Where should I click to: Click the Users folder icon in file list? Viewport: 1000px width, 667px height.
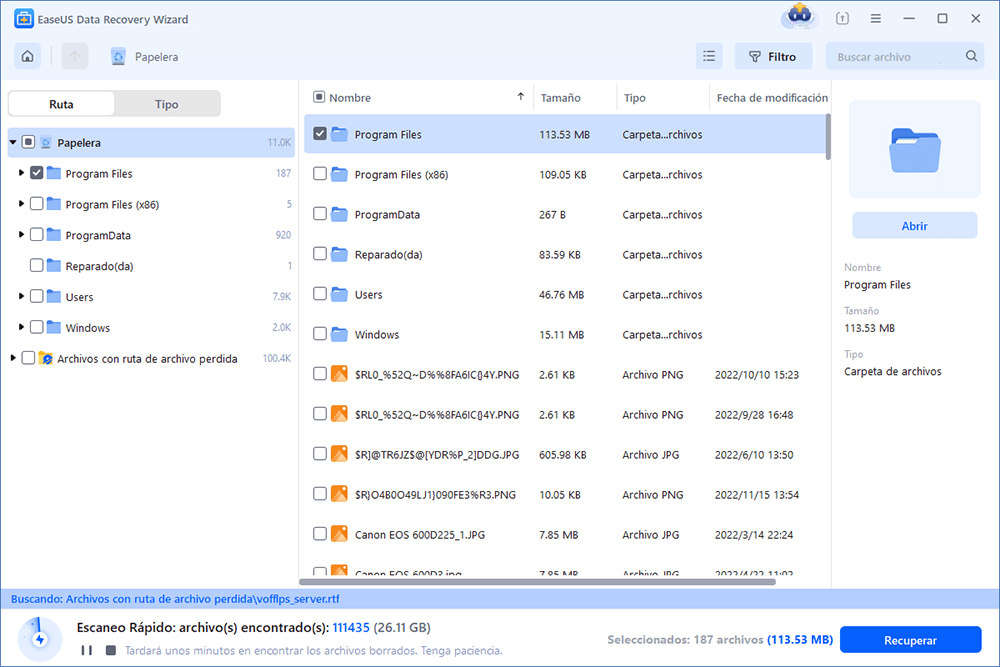tap(339, 294)
